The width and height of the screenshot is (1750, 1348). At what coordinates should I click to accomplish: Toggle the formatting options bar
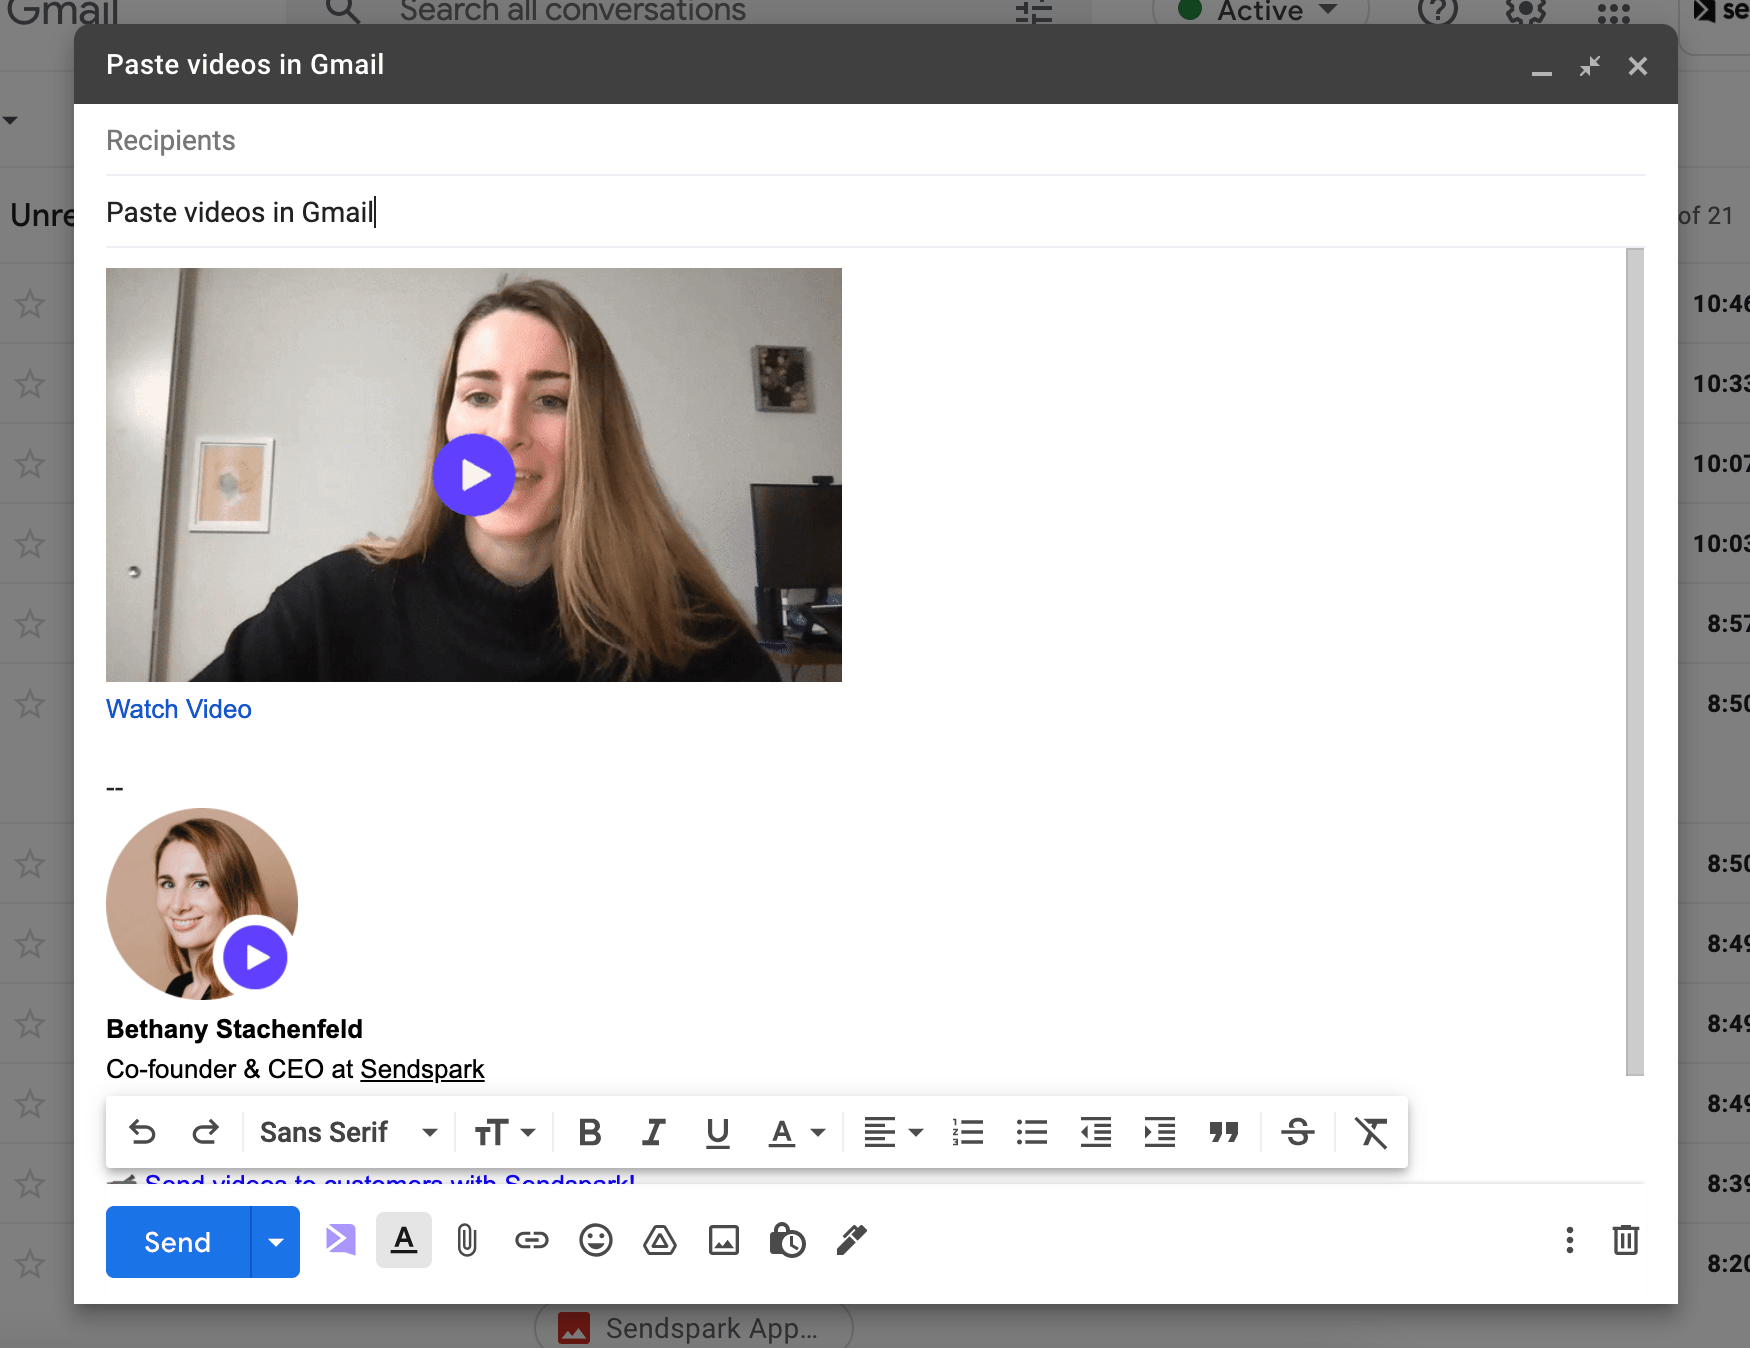click(404, 1240)
